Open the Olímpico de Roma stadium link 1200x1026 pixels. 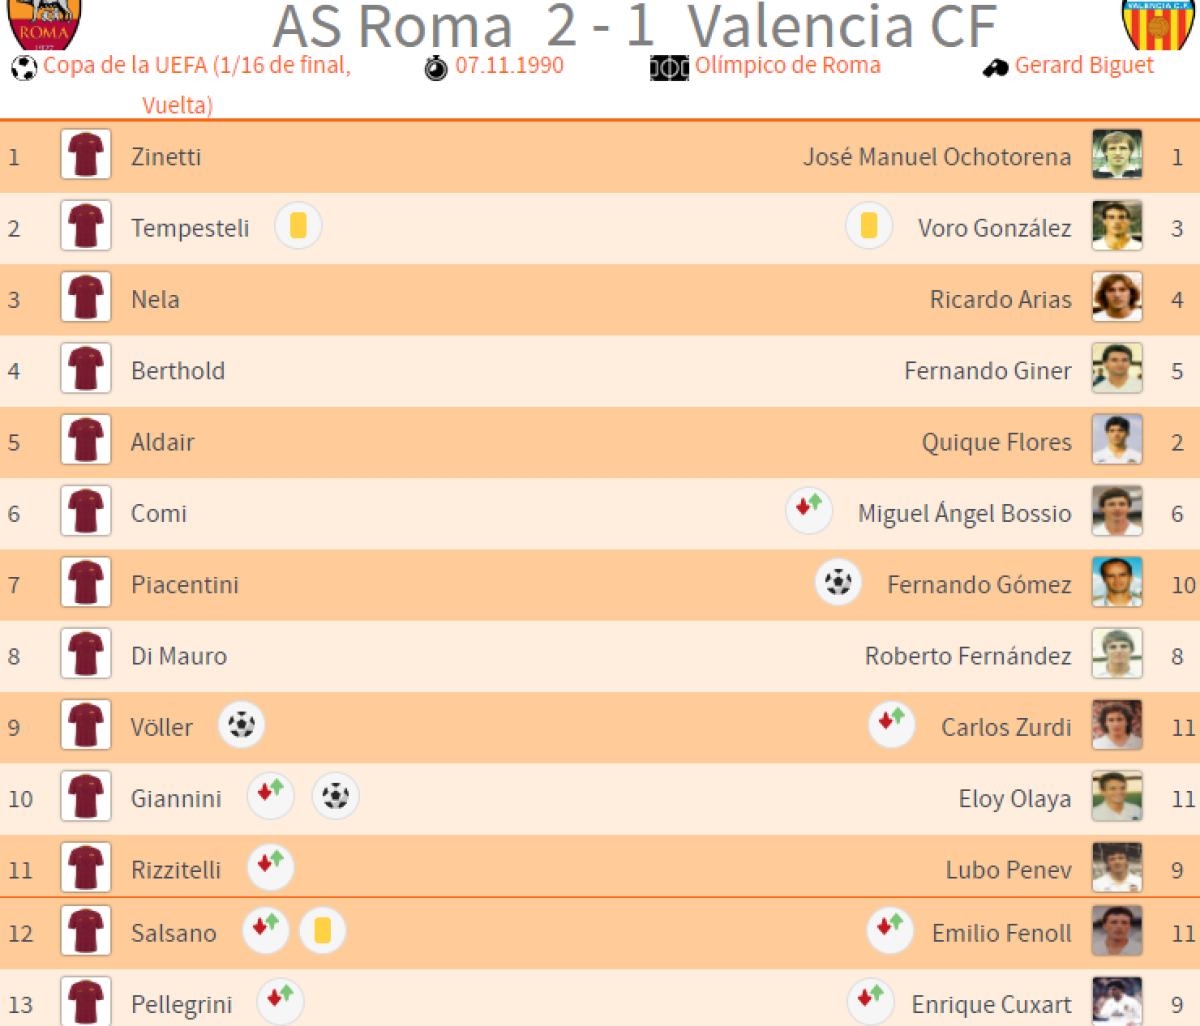point(787,66)
